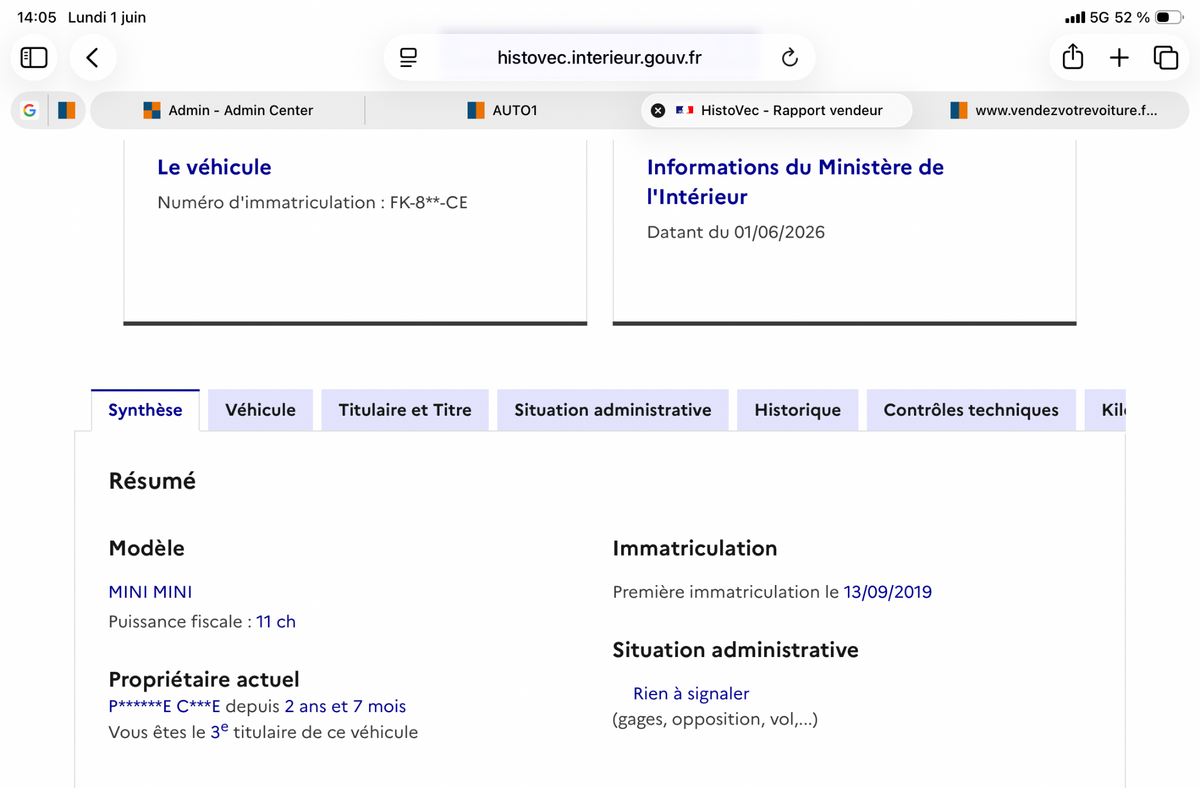This screenshot has height=788, width=1200.
Task: Toggle the Safari sidebar icon
Action: 34,58
